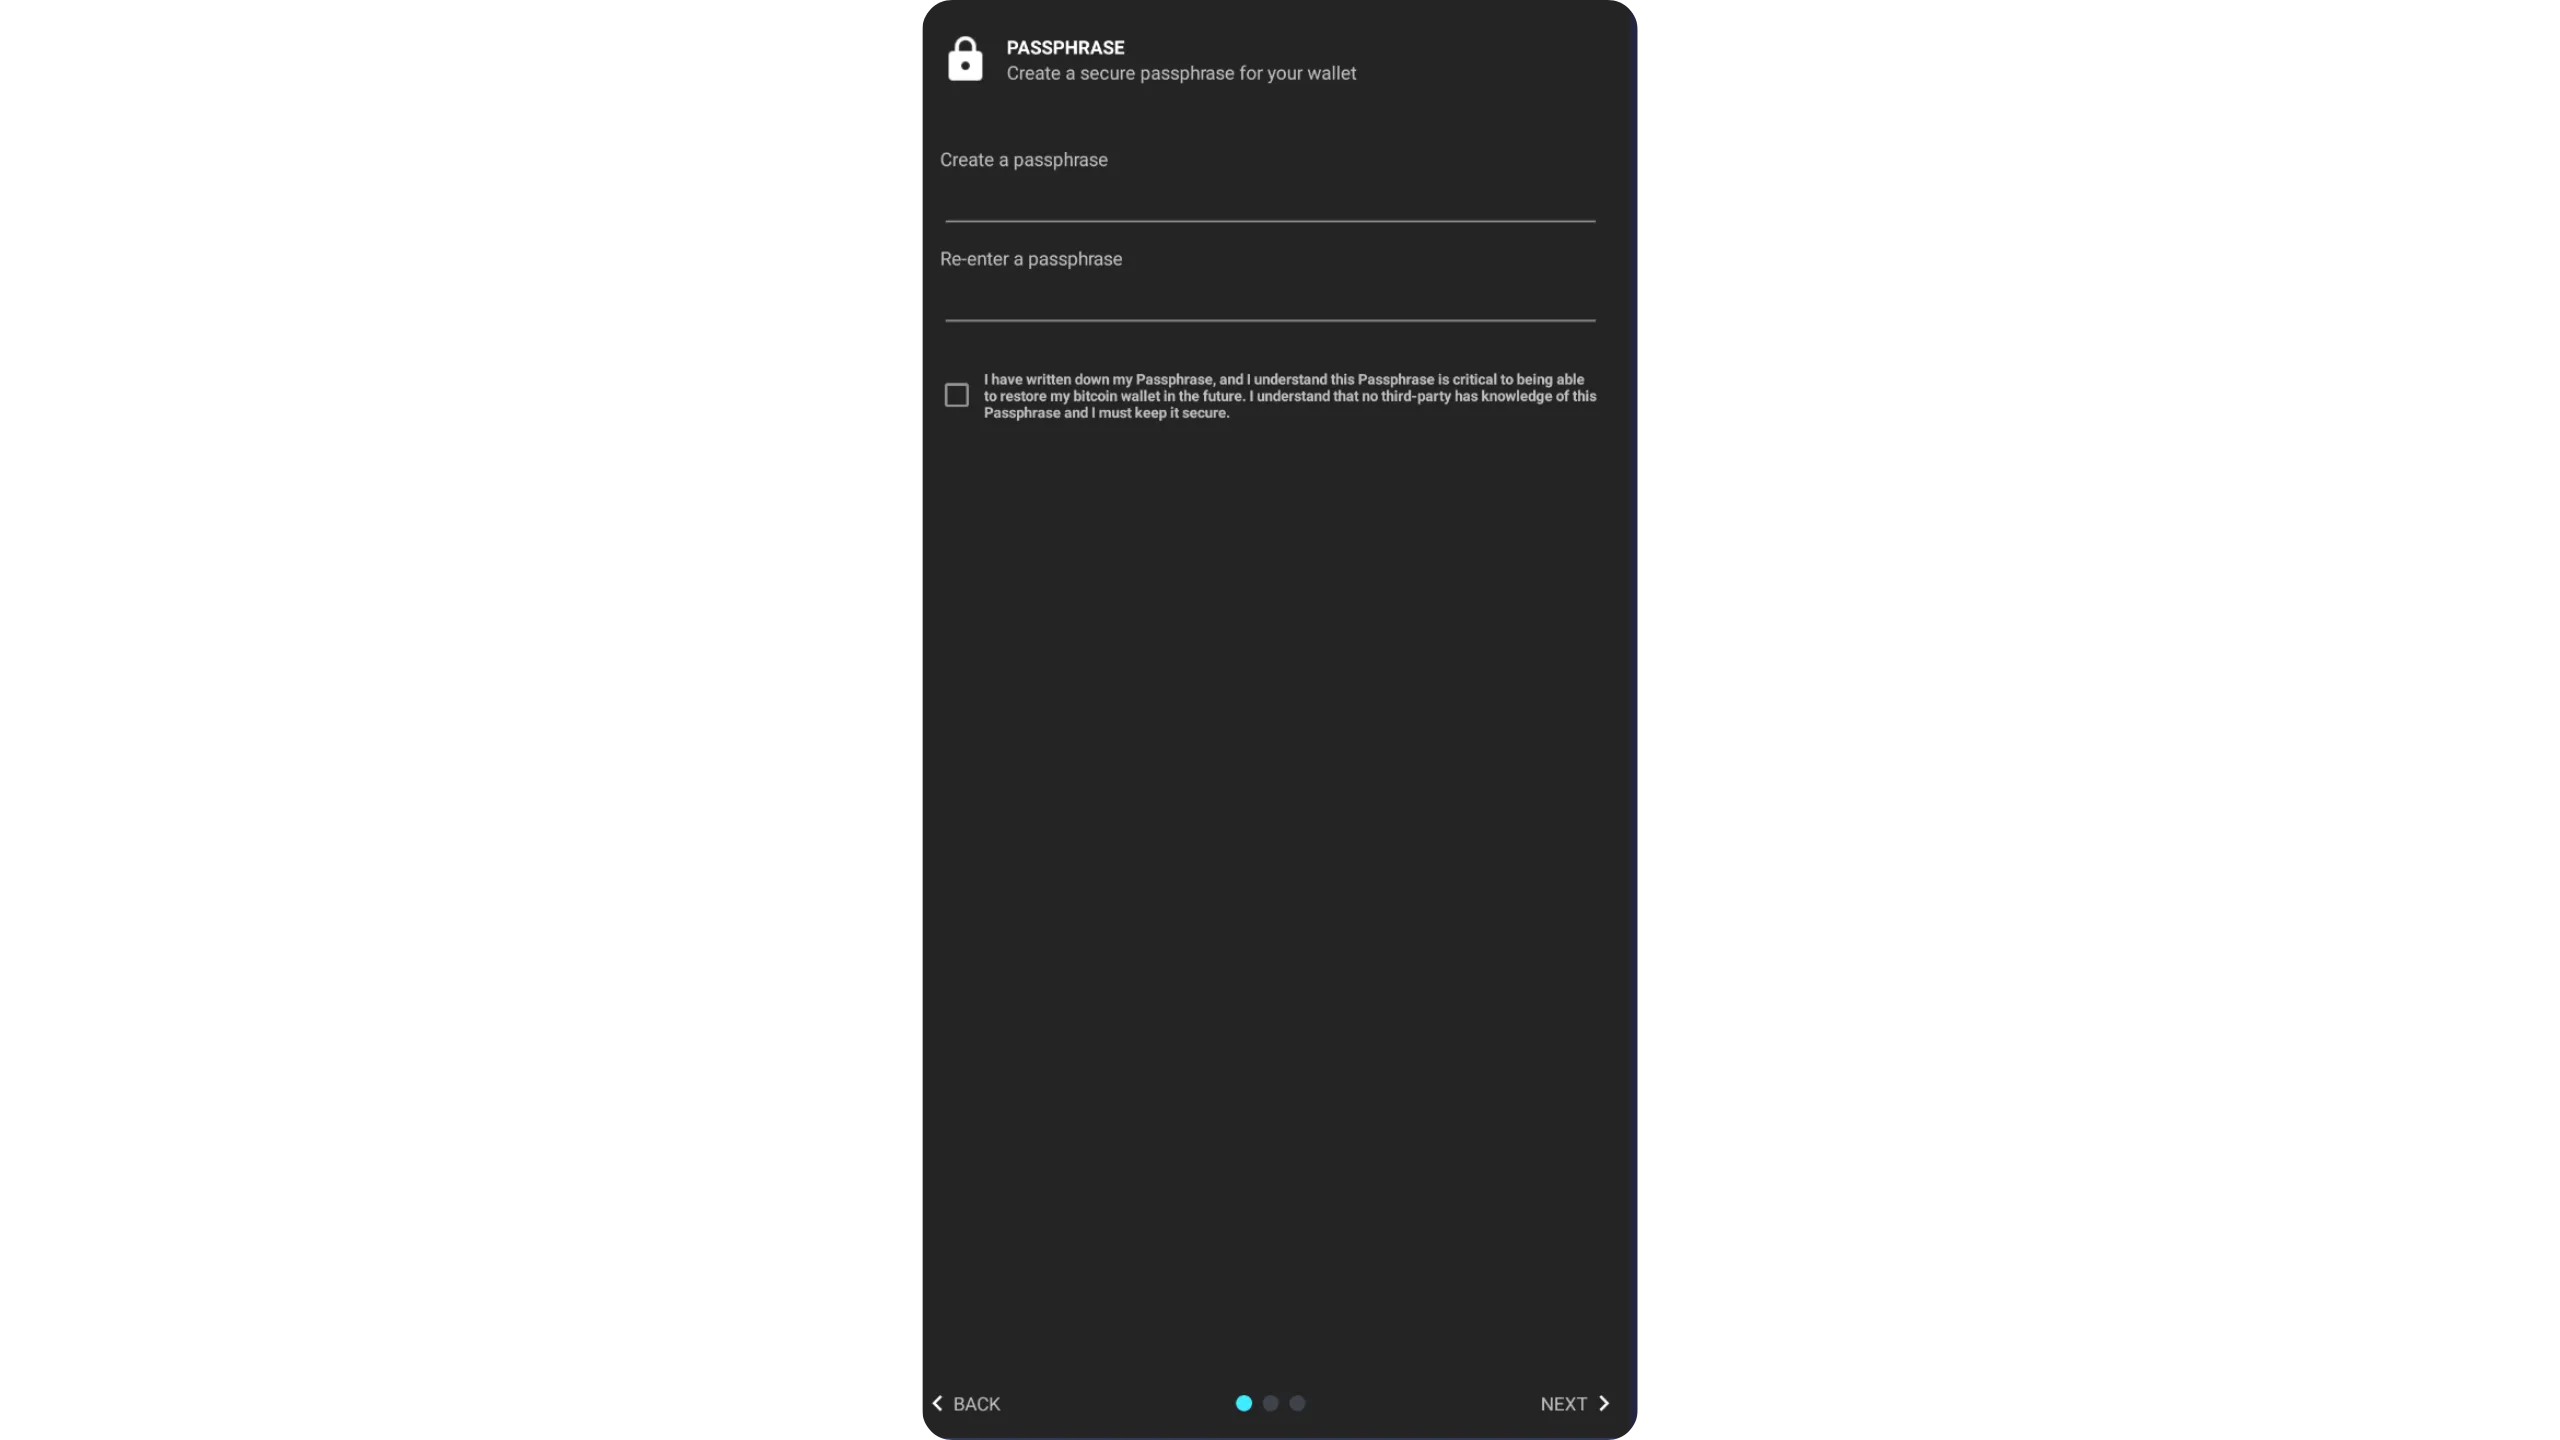Return to the previous screen via BACK

(966, 1404)
